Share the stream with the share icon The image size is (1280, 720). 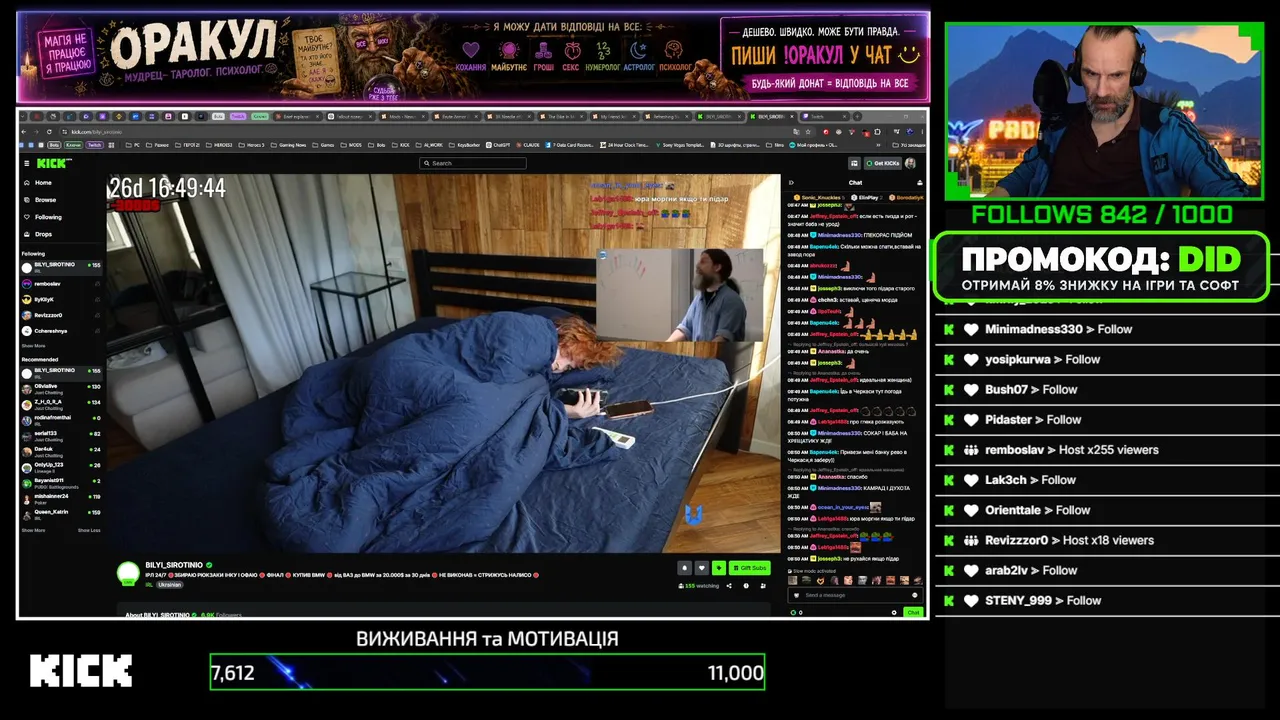(729, 586)
